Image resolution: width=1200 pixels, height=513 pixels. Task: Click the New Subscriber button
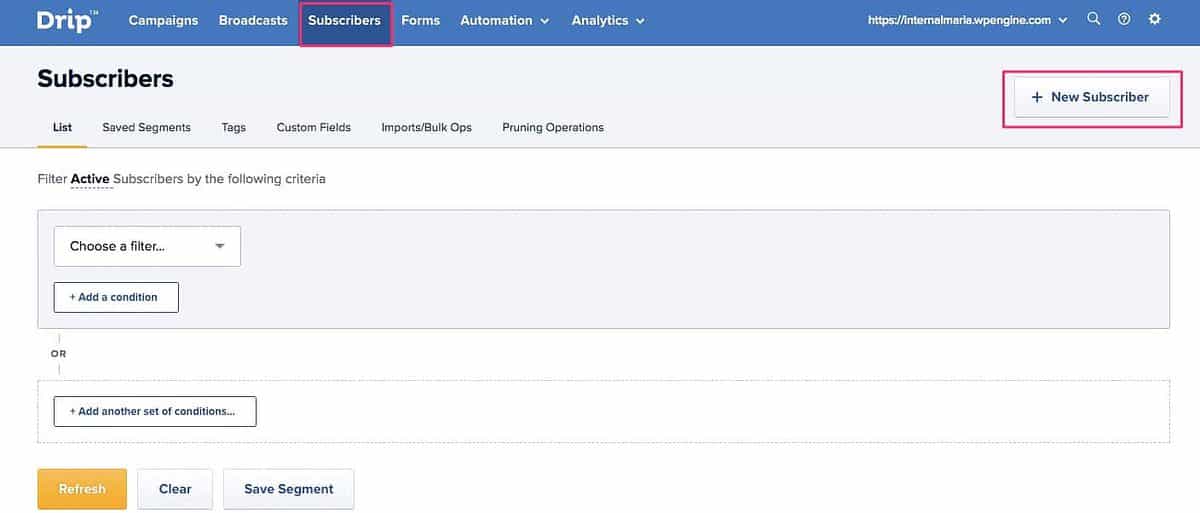click(1092, 97)
